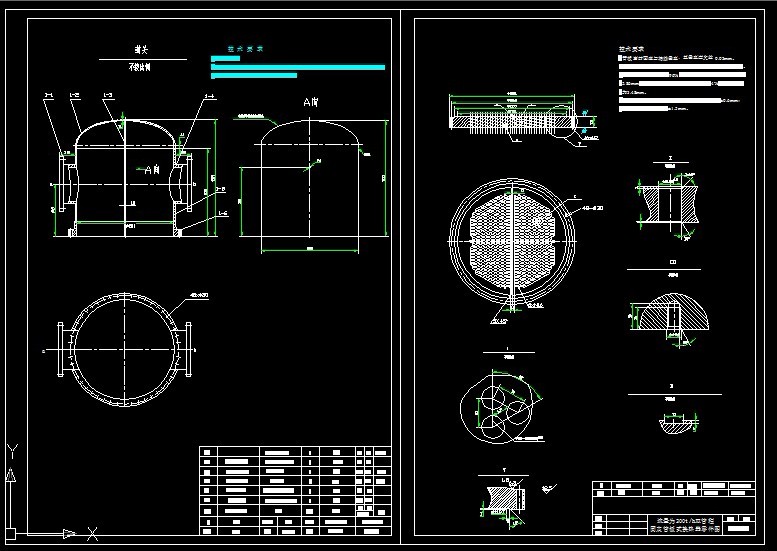777x551 pixels.
Task: Select the parts list table in the left sheet
Action: pyautogui.click(x=295, y=491)
